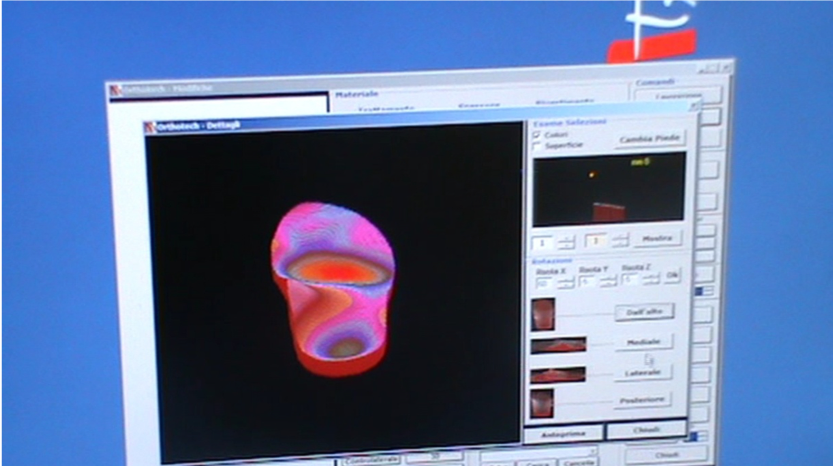Click the Dall'alto top view thumbnail
This screenshot has width=833, height=466.
tap(543, 313)
